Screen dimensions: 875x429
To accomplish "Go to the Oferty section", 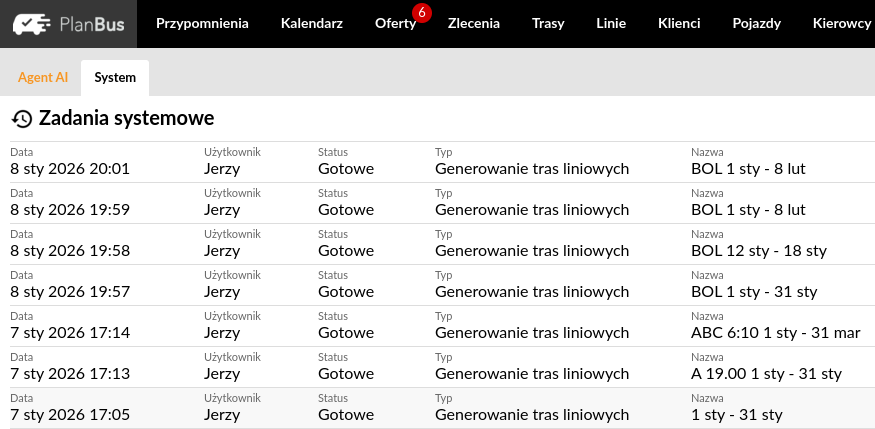I will click(395, 24).
